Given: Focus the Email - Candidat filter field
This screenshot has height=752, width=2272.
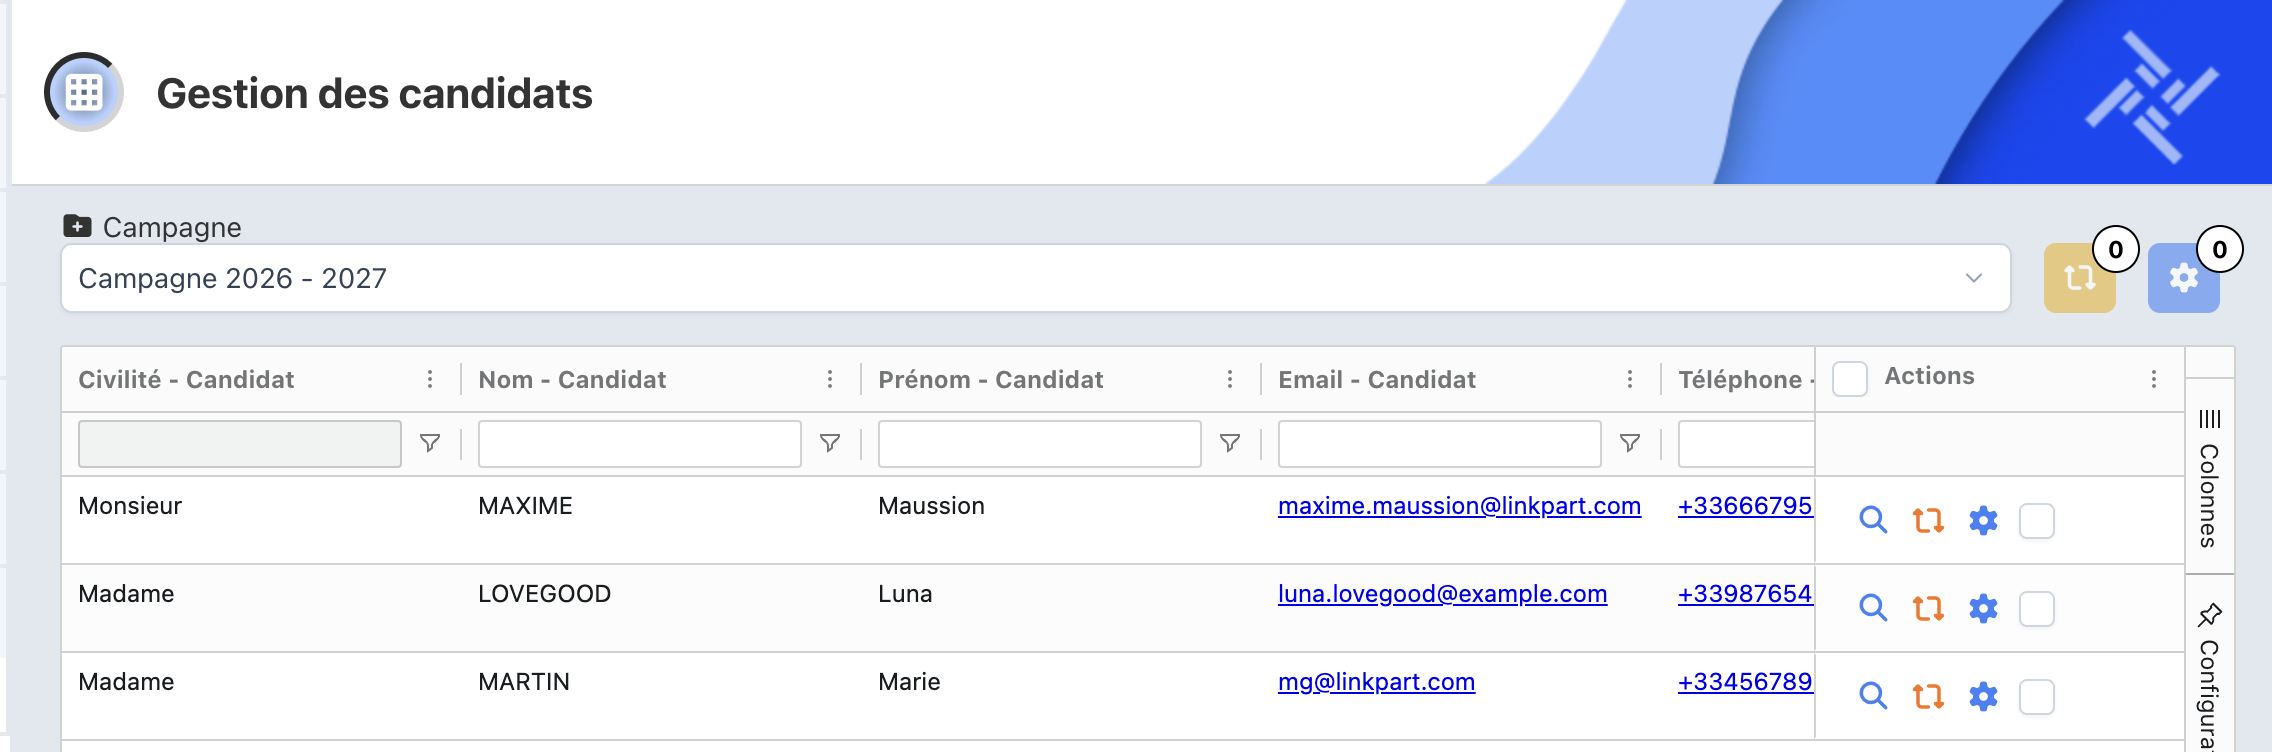Looking at the screenshot, I should click(x=1440, y=444).
